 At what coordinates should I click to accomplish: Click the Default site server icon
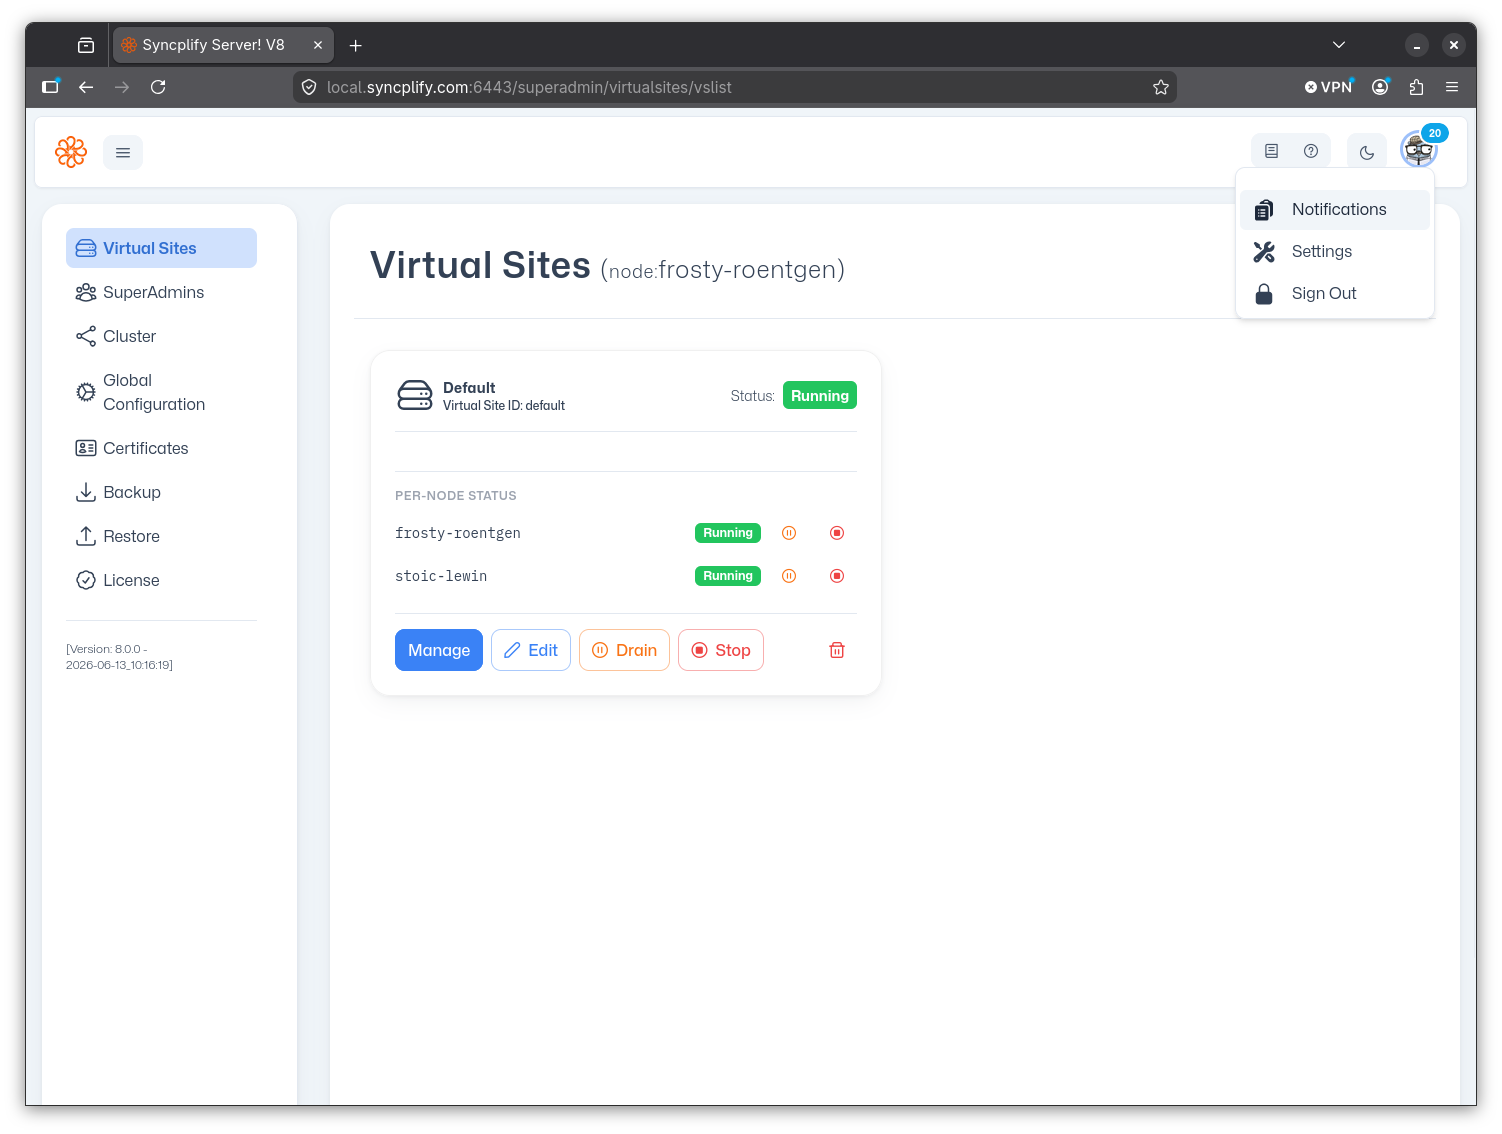pyautogui.click(x=415, y=395)
